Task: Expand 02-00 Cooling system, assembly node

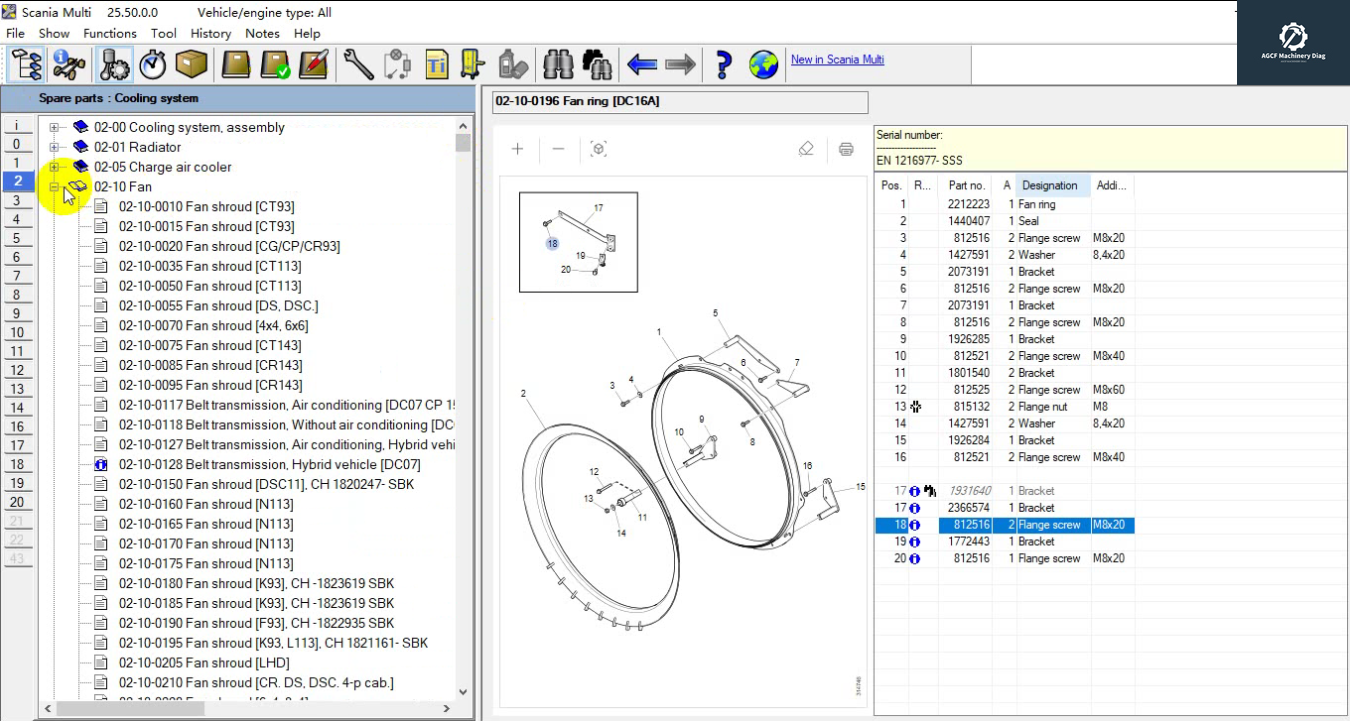Action: pos(54,128)
